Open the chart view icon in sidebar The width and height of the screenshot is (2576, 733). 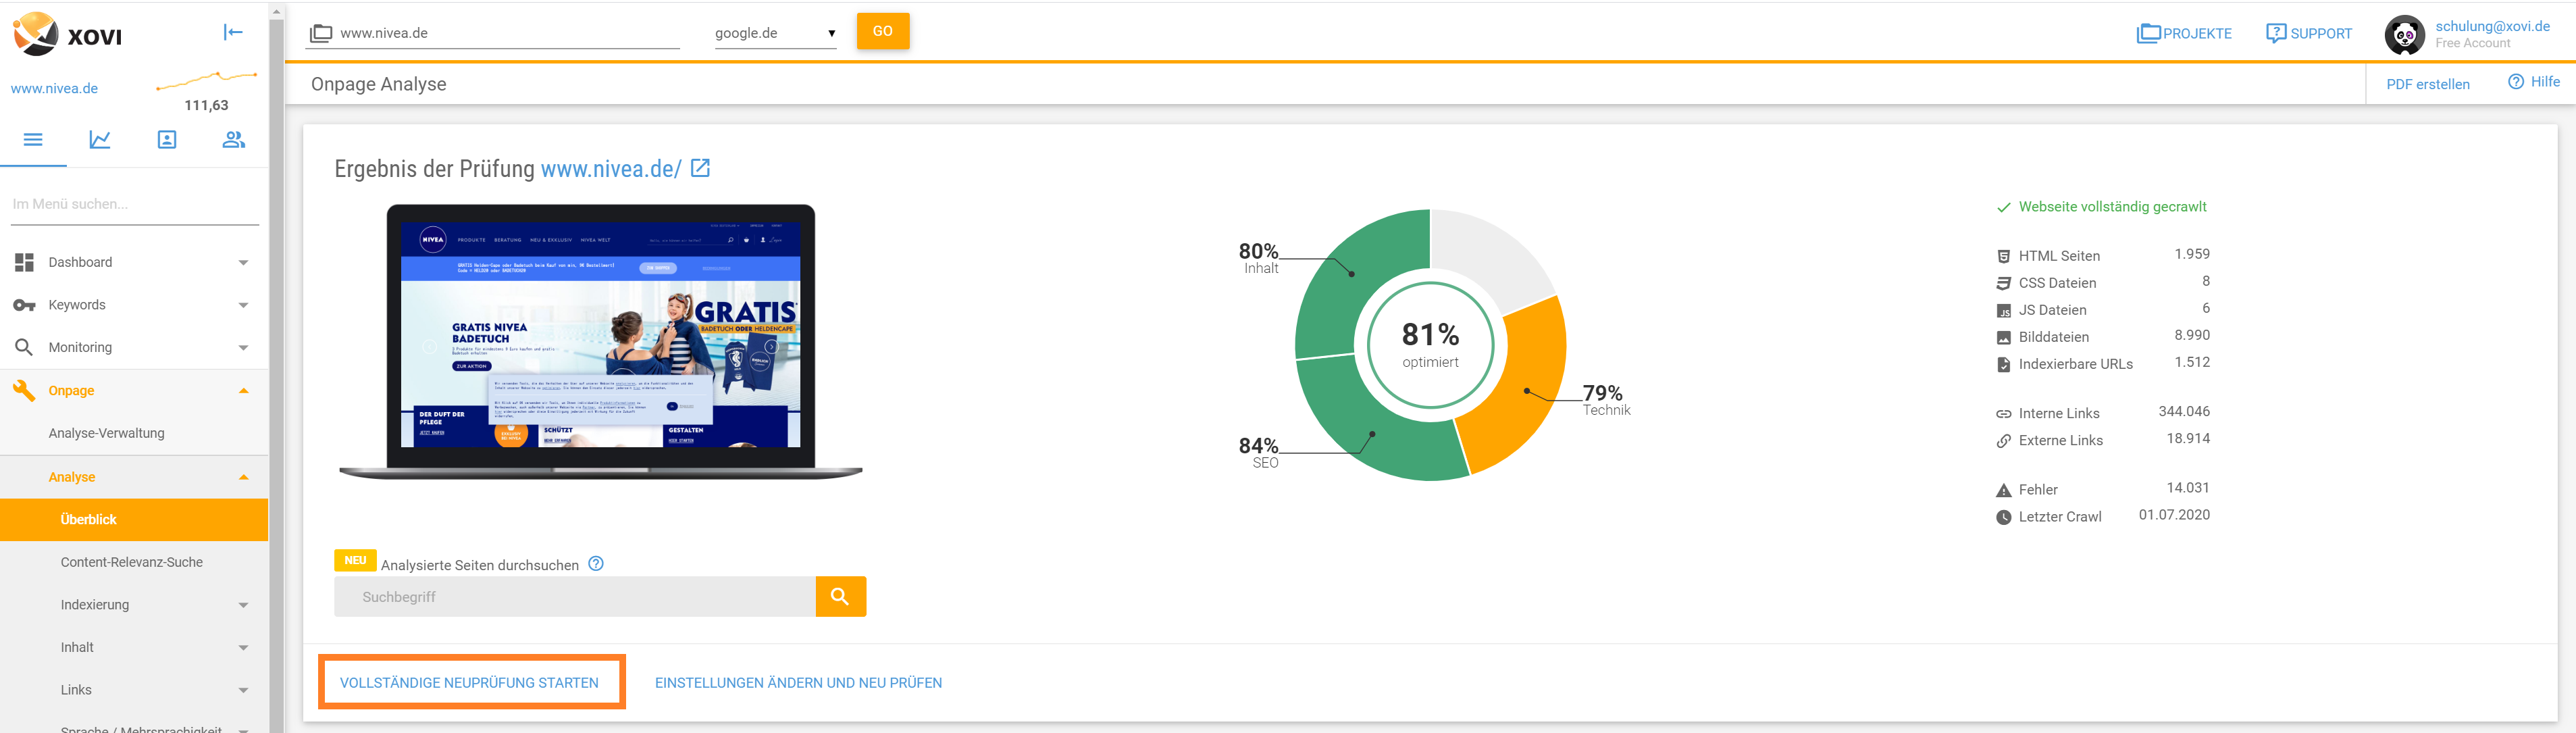(x=100, y=140)
